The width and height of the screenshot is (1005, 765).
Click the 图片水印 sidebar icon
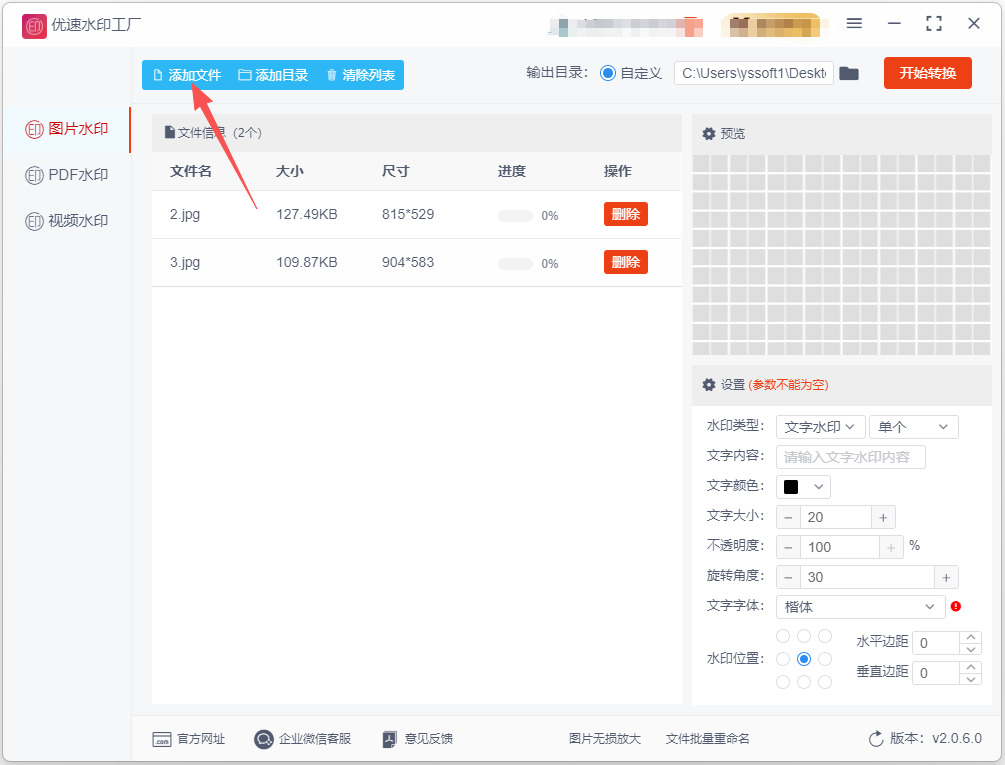[x=34, y=129]
